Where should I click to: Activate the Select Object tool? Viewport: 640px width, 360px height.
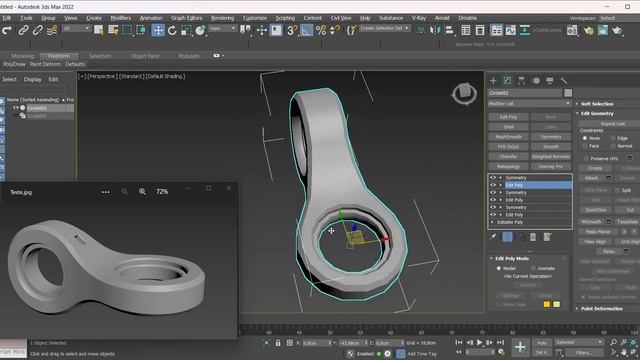[x=98, y=30]
